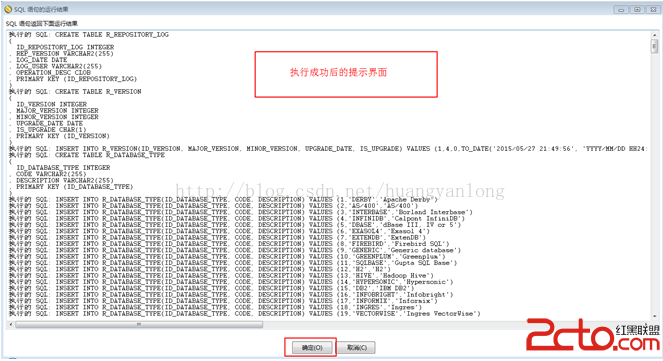
Task: Select the 'Infobright' insert row
Action: pos(231,295)
